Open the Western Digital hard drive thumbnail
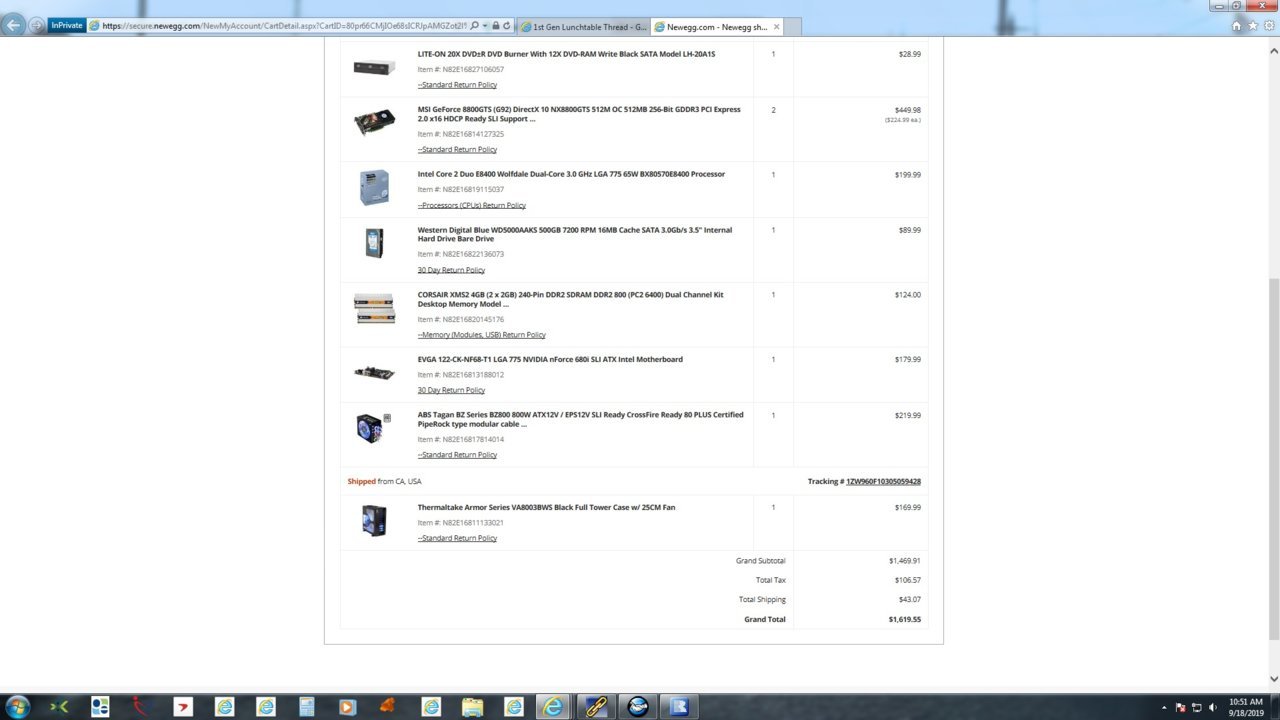This screenshot has width=1280, height=720. [374, 243]
